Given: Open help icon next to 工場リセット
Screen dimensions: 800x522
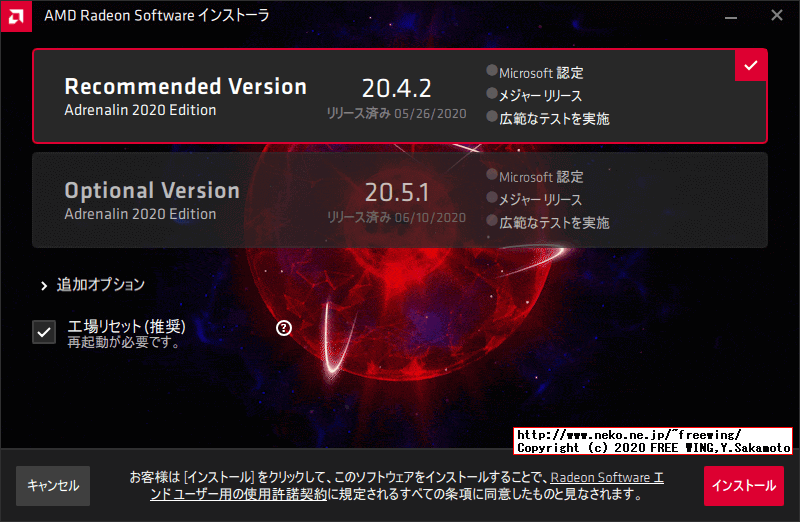Looking at the screenshot, I should point(283,327).
